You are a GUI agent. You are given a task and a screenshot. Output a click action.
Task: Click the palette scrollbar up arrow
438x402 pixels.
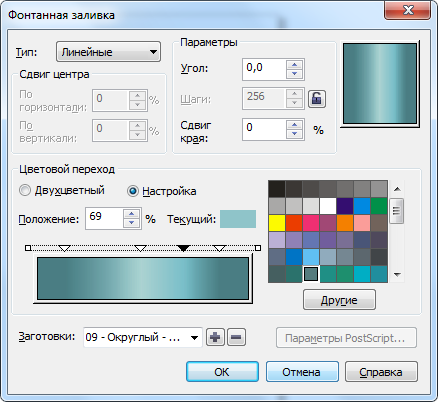[397, 189]
